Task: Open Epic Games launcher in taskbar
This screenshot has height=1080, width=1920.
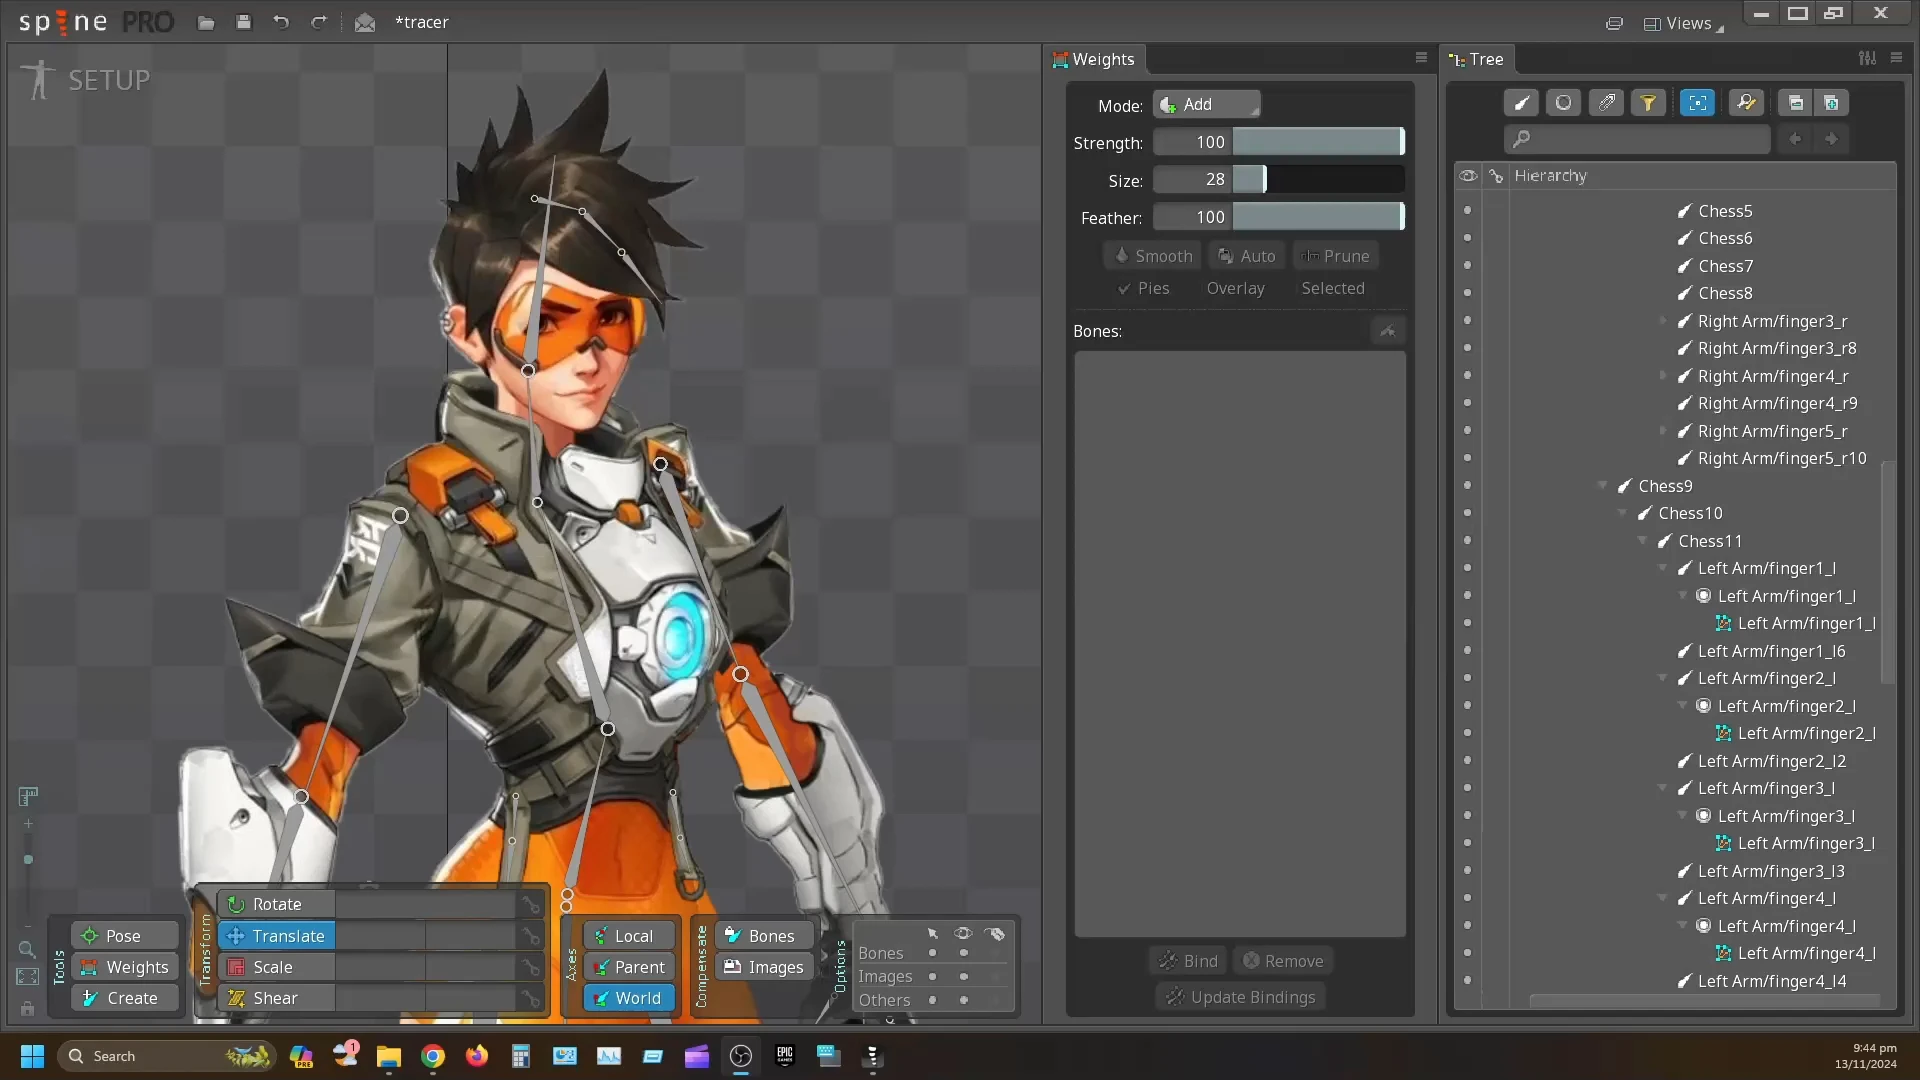Action: 785,1056
